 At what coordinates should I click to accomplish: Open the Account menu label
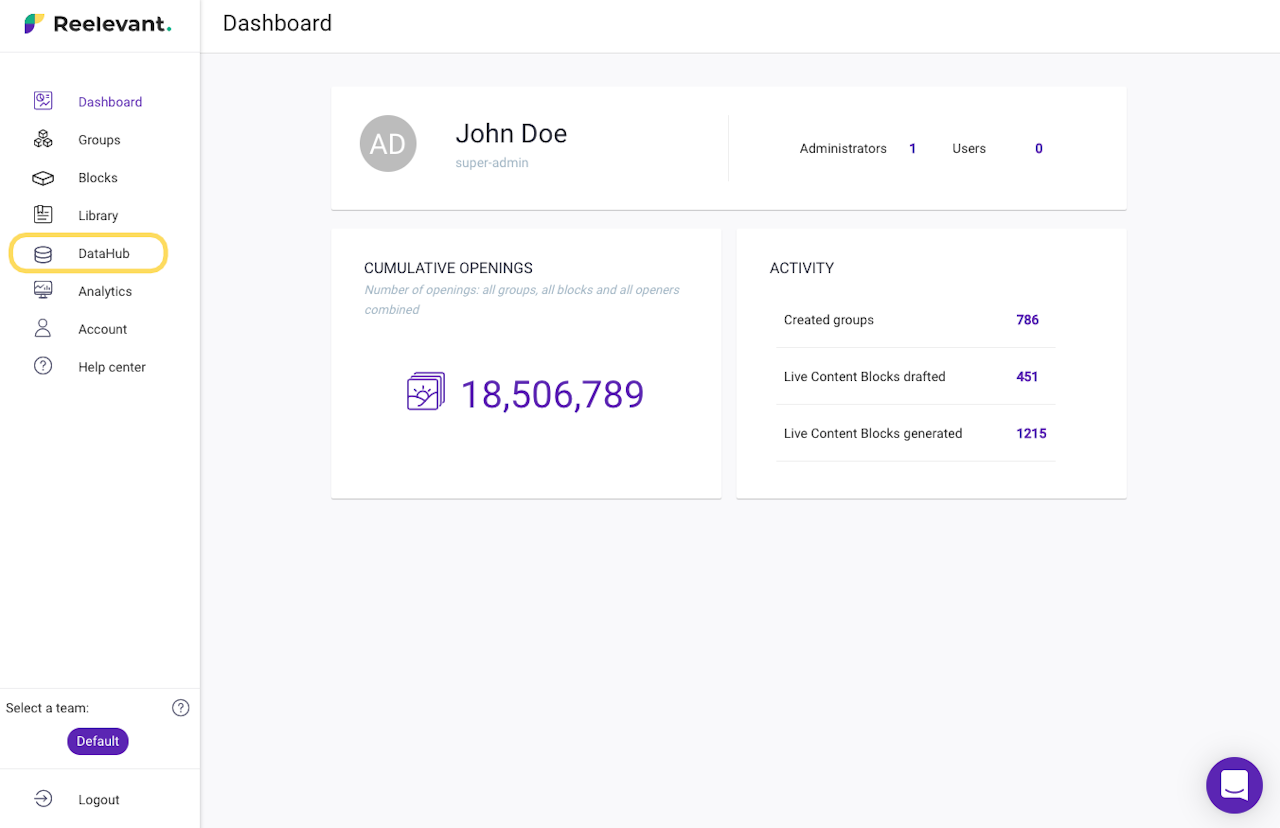click(x=103, y=329)
